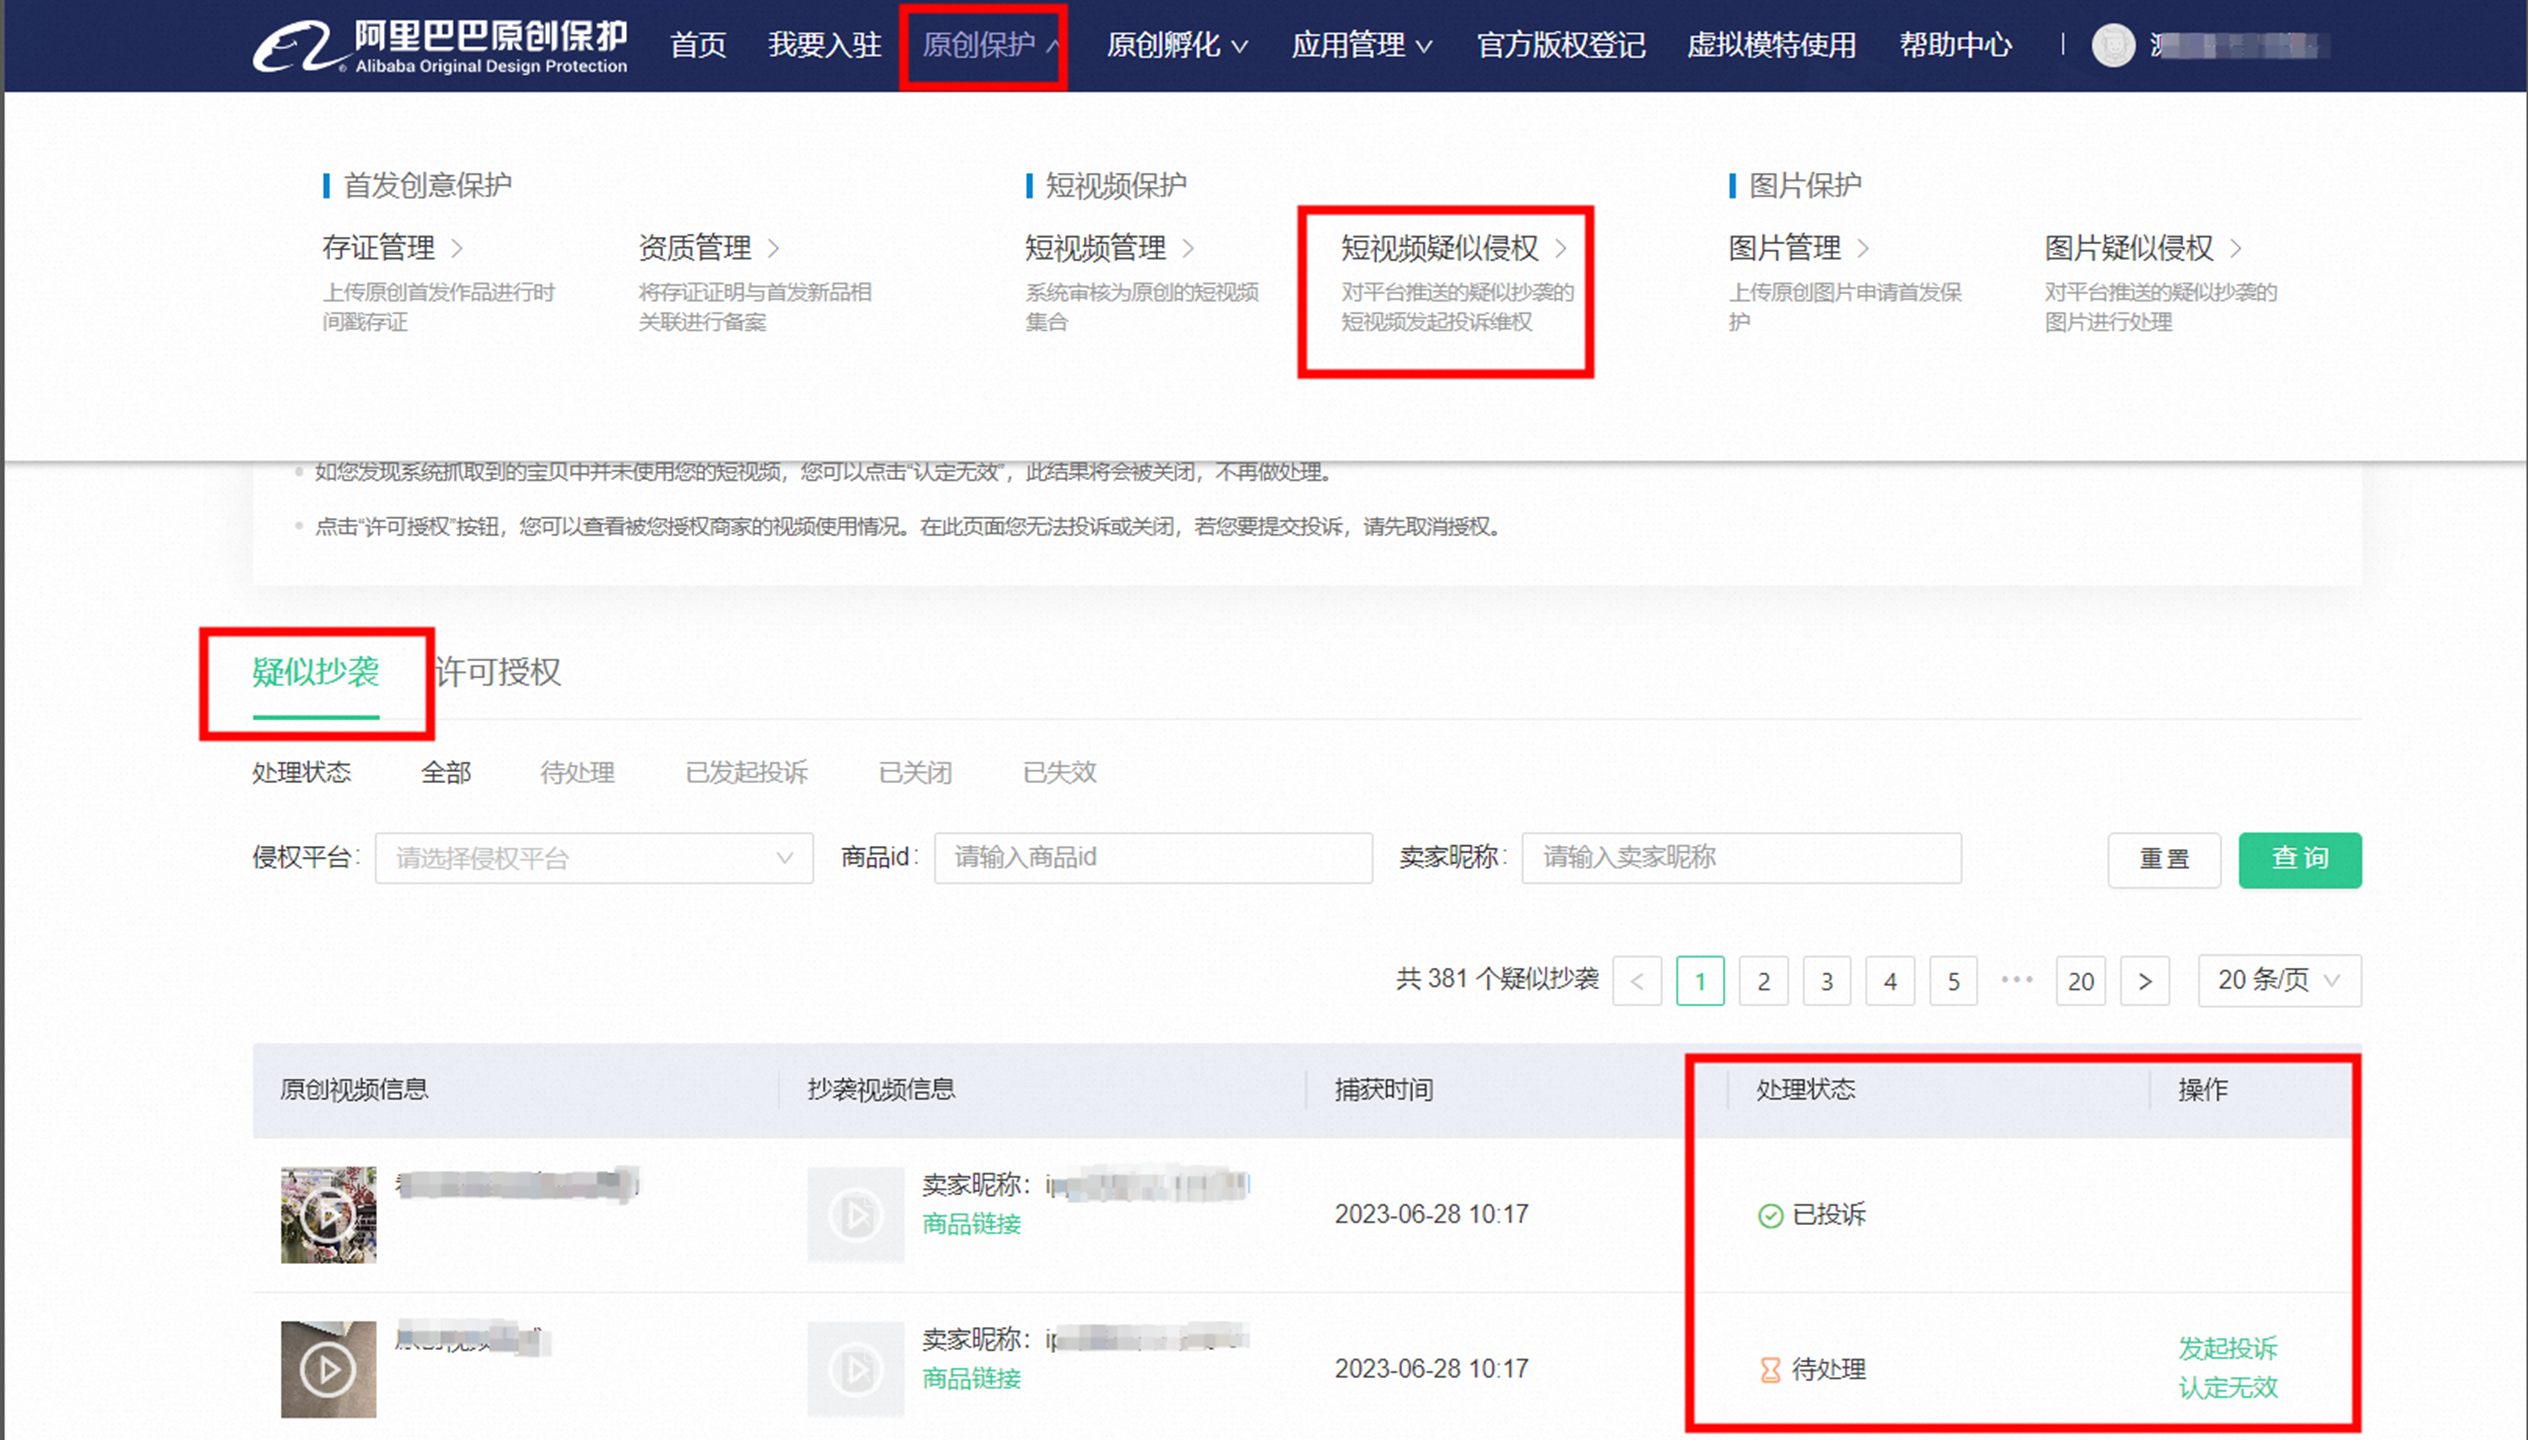The width and height of the screenshot is (2528, 1440).
Task: Click the arrow next to 短视频管理
Action: click(1188, 248)
